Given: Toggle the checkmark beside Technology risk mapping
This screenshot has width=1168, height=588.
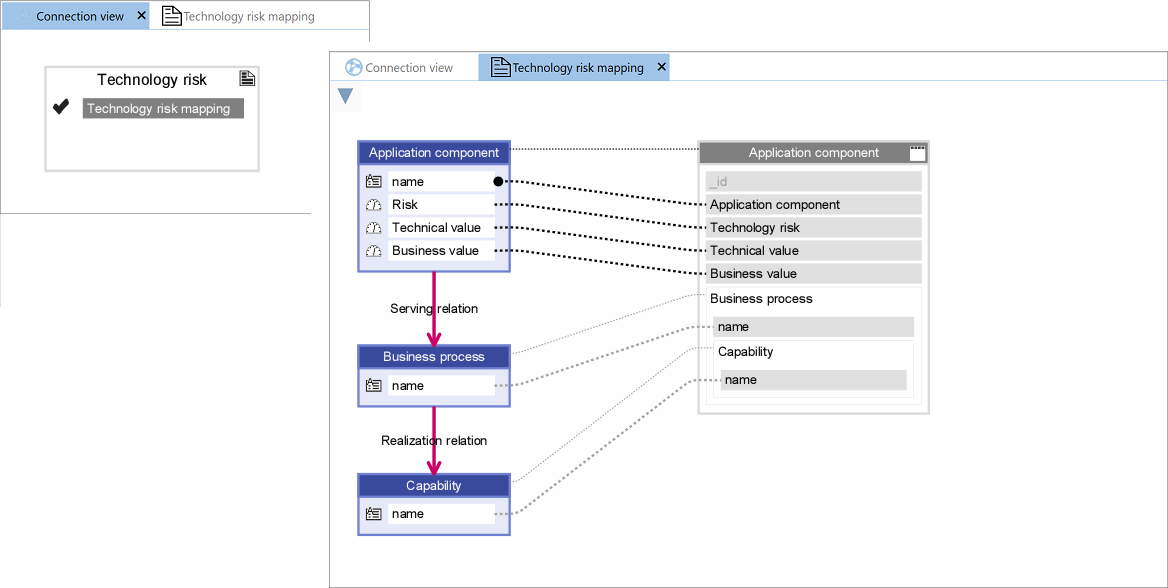Looking at the screenshot, I should (61, 107).
